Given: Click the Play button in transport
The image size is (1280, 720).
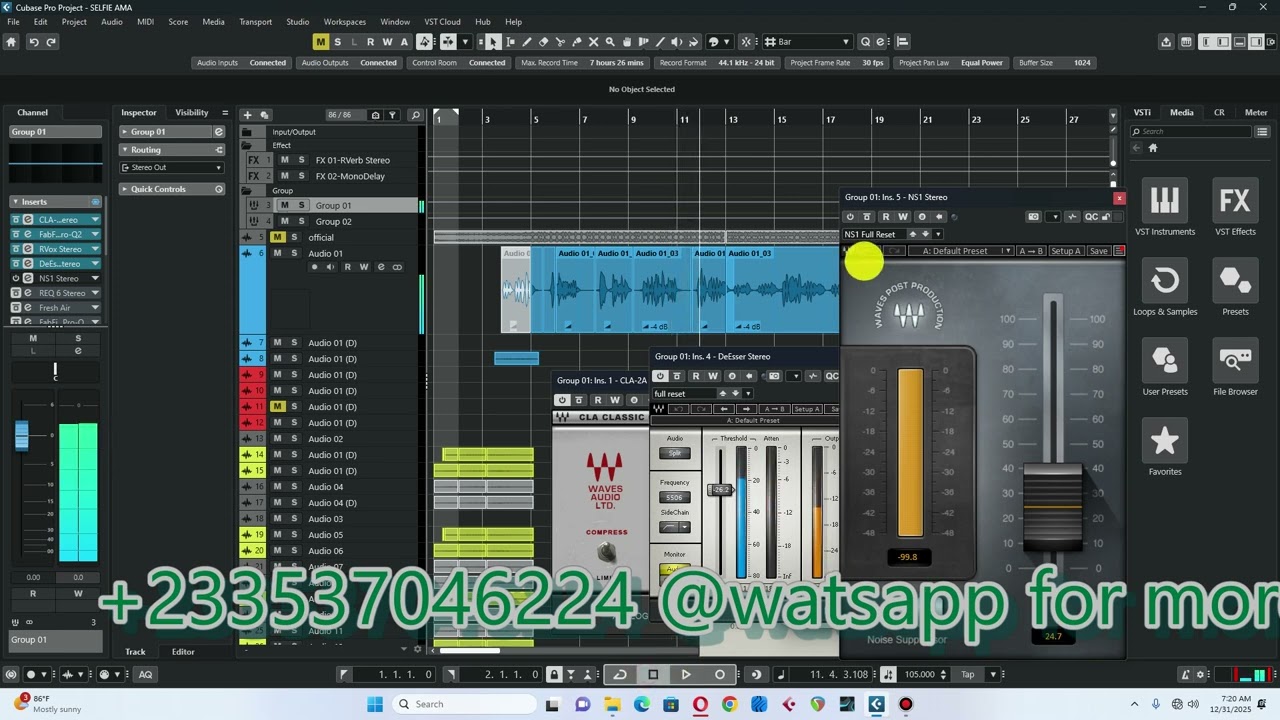Looking at the screenshot, I should pos(686,674).
